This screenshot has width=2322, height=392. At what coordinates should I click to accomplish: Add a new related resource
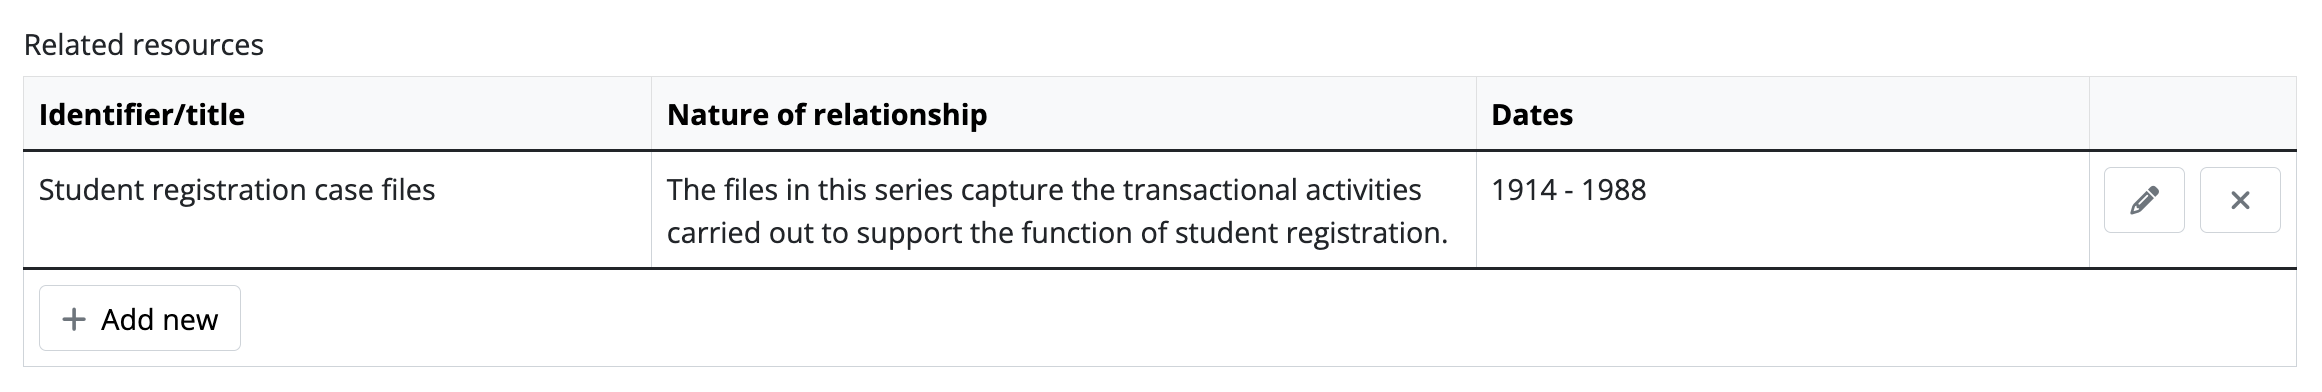click(x=140, y=318)
